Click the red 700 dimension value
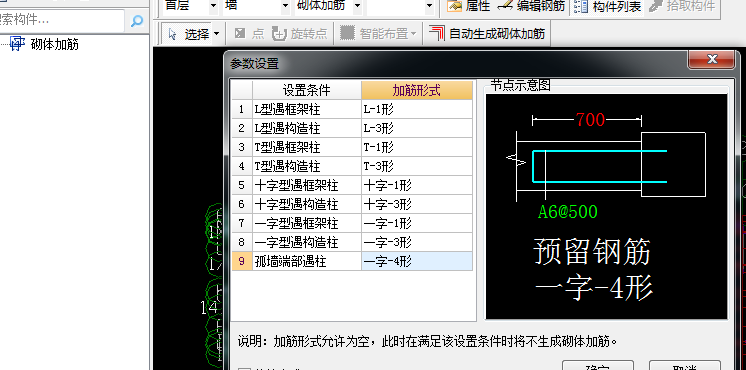 pos(590,120)
